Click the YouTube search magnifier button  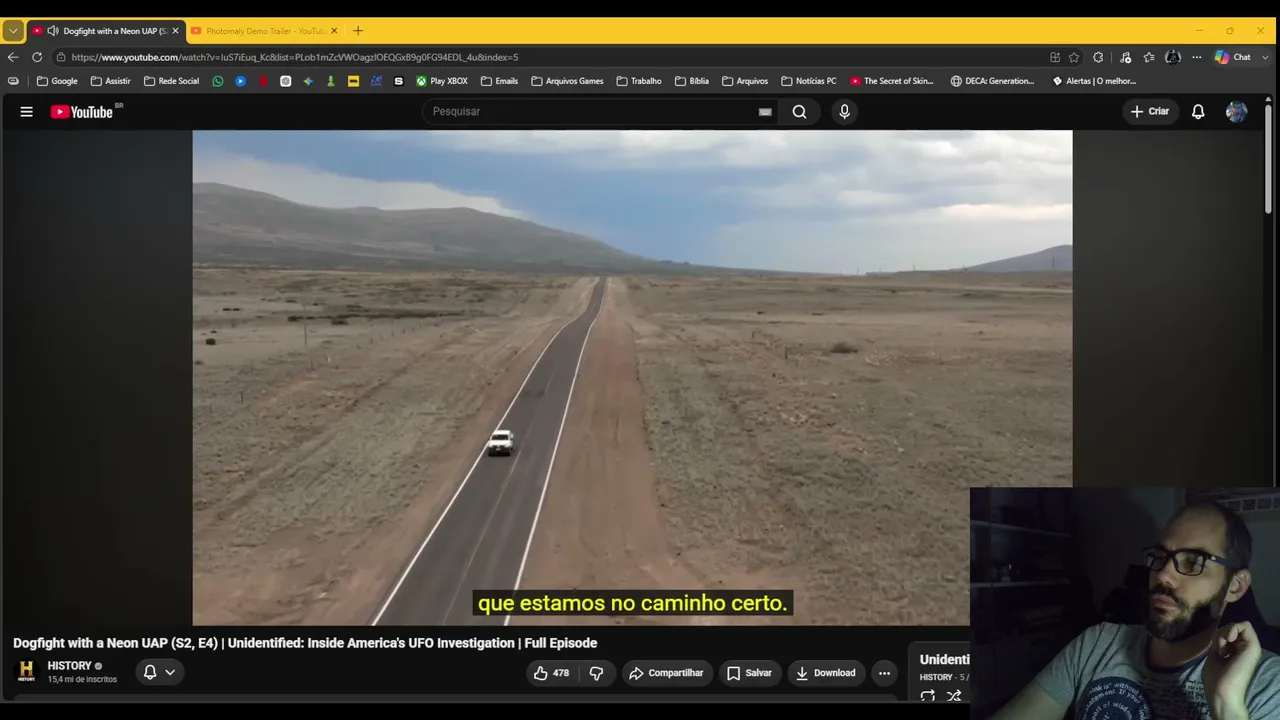[x=799, y=112]
